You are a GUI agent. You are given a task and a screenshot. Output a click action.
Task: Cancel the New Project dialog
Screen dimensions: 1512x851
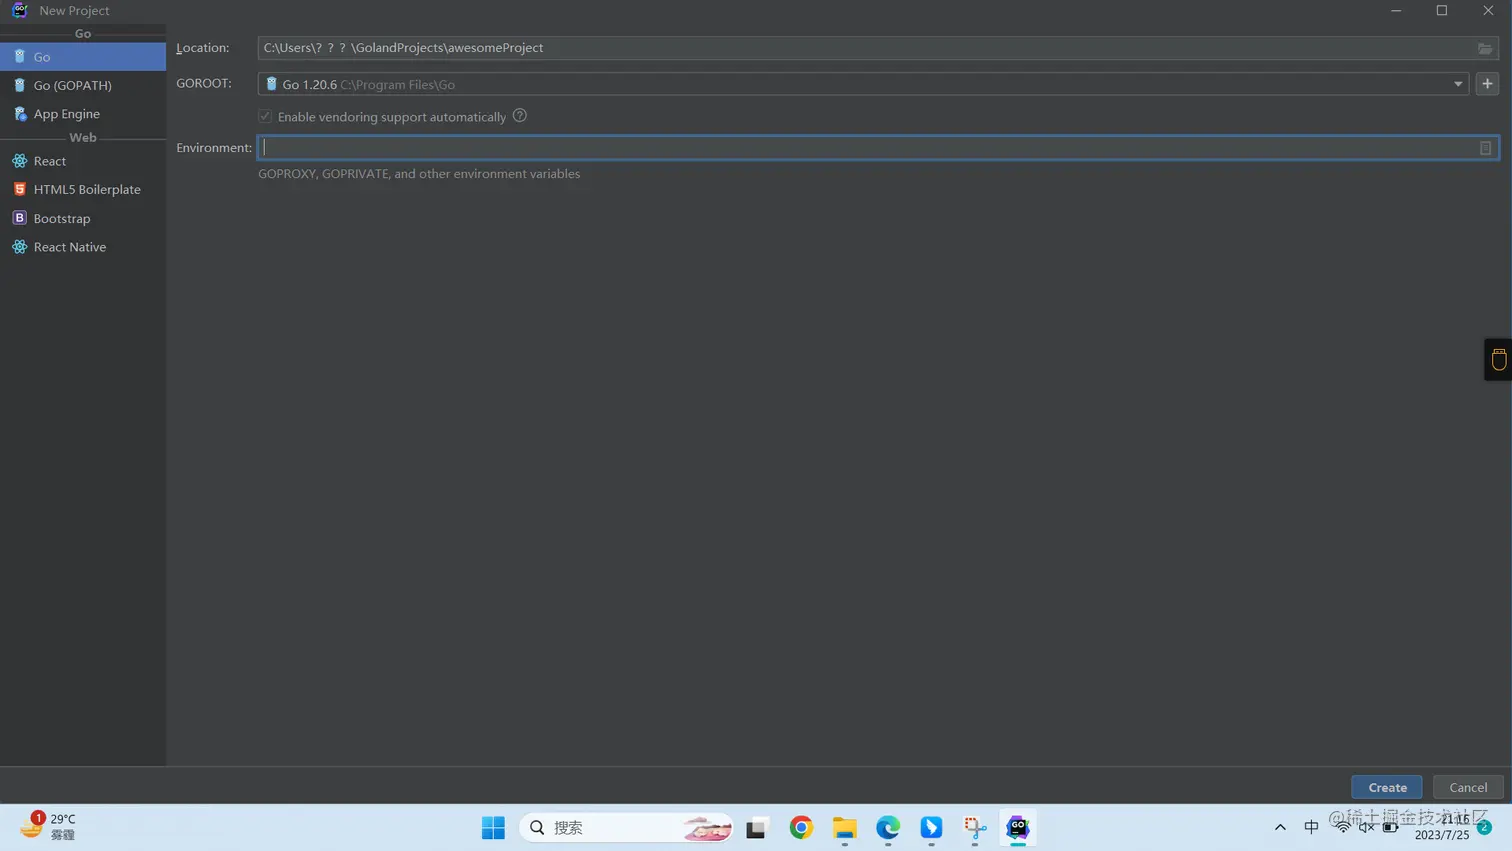click(1468, 787)
